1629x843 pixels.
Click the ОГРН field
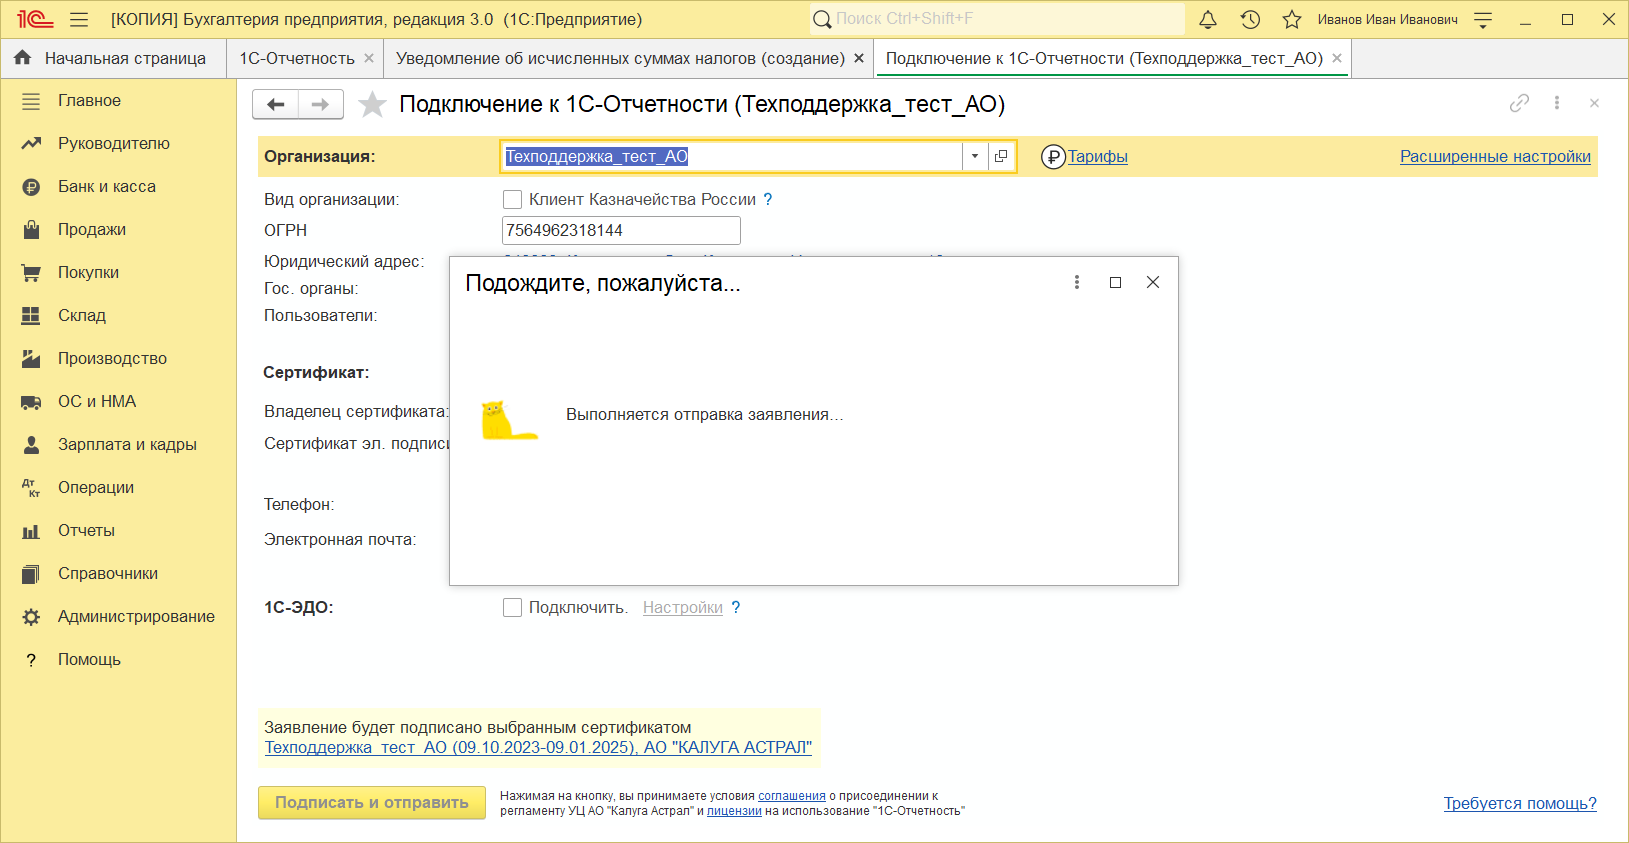(621, 231)
